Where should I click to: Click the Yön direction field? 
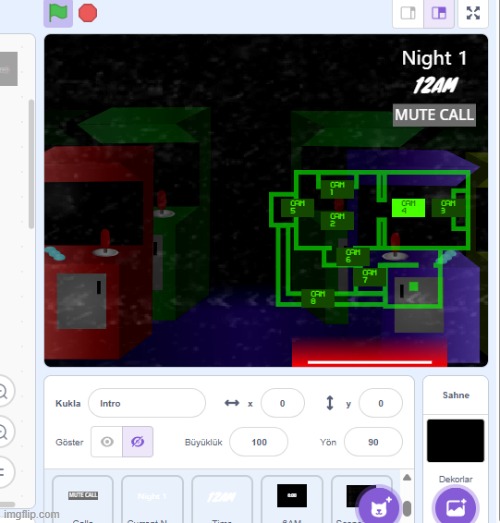373,442
